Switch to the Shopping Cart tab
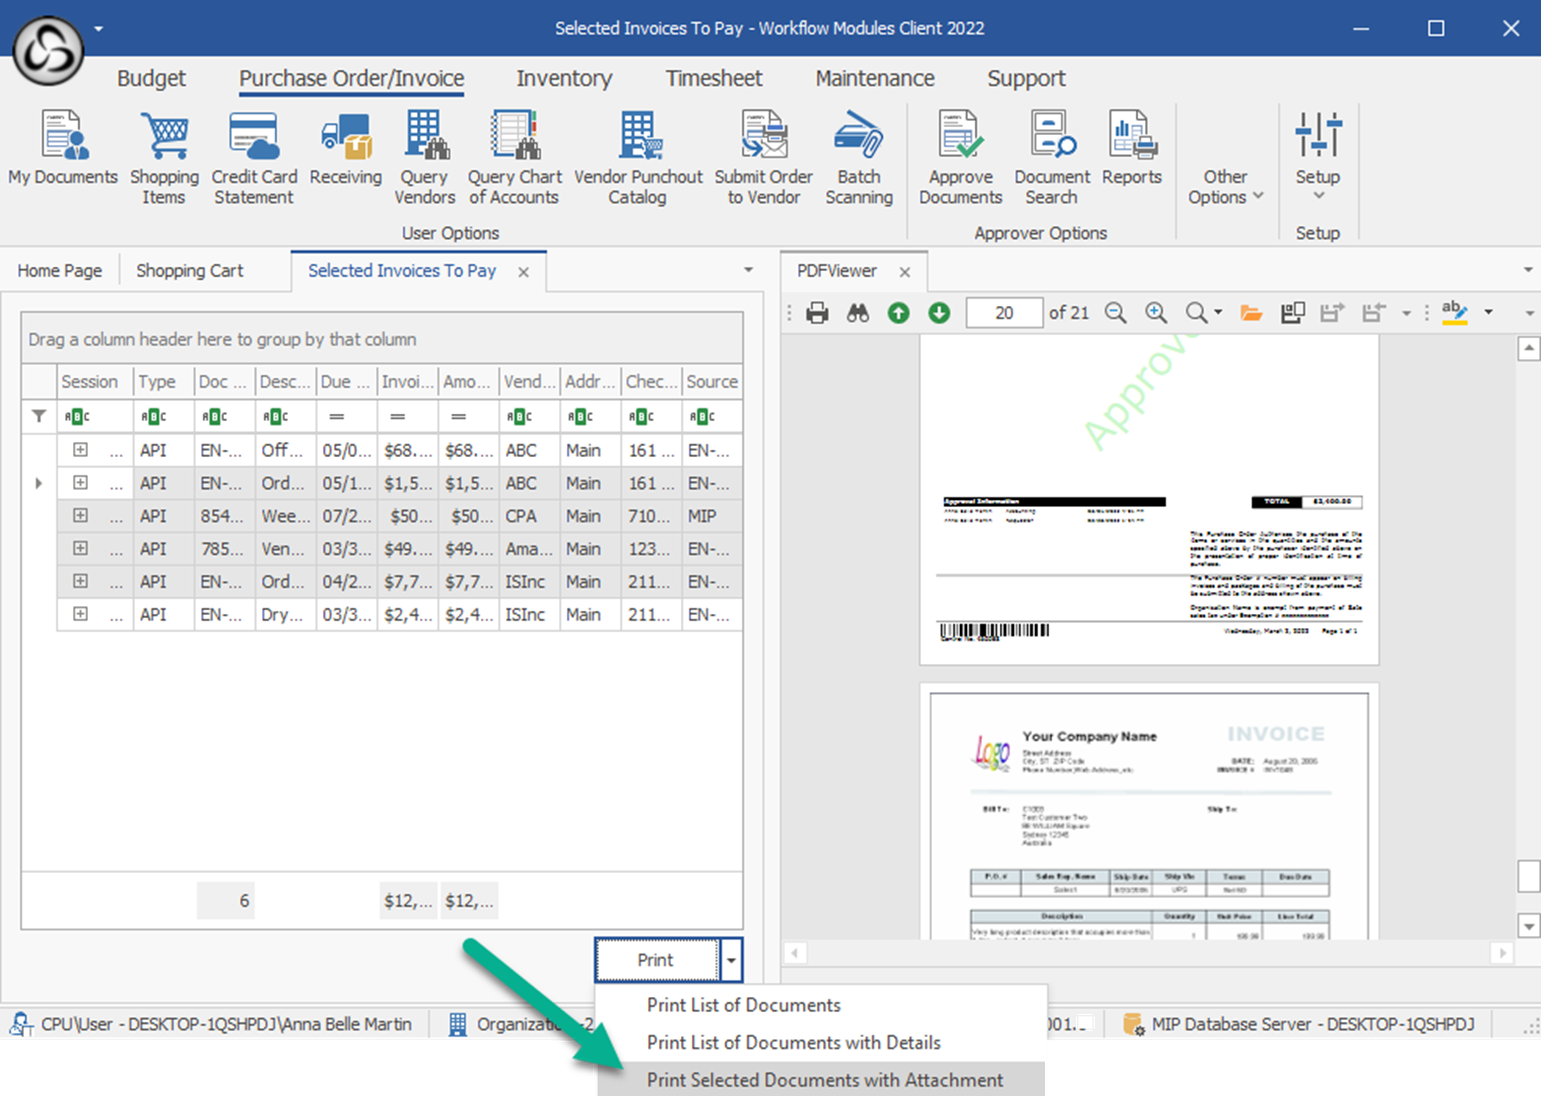The width and height of the screenshot is (1541, 1096). click(190, 271)
